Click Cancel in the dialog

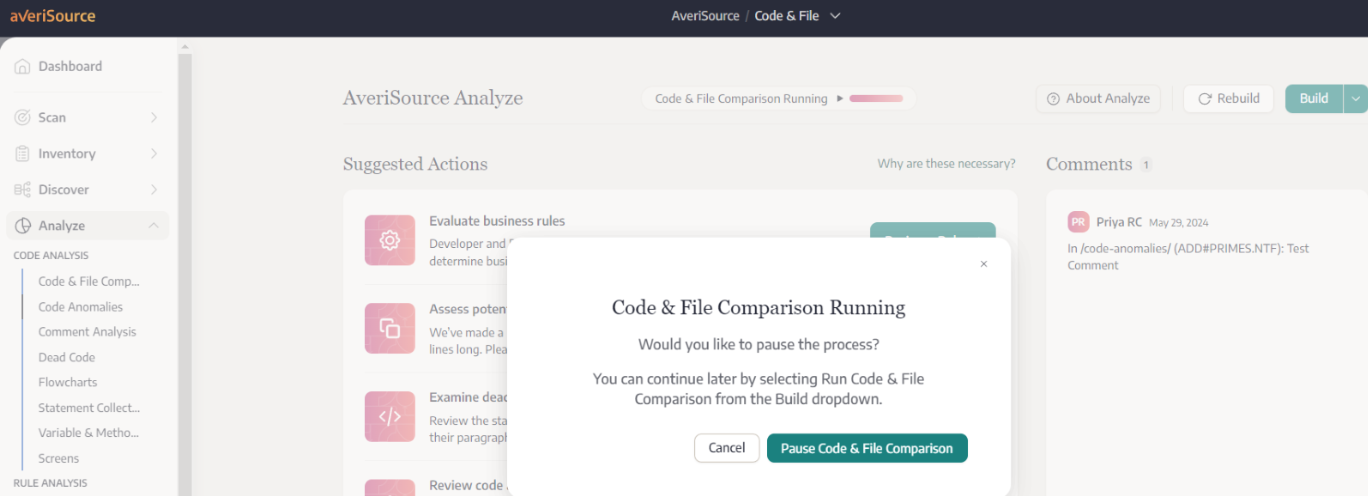[727, 448]
